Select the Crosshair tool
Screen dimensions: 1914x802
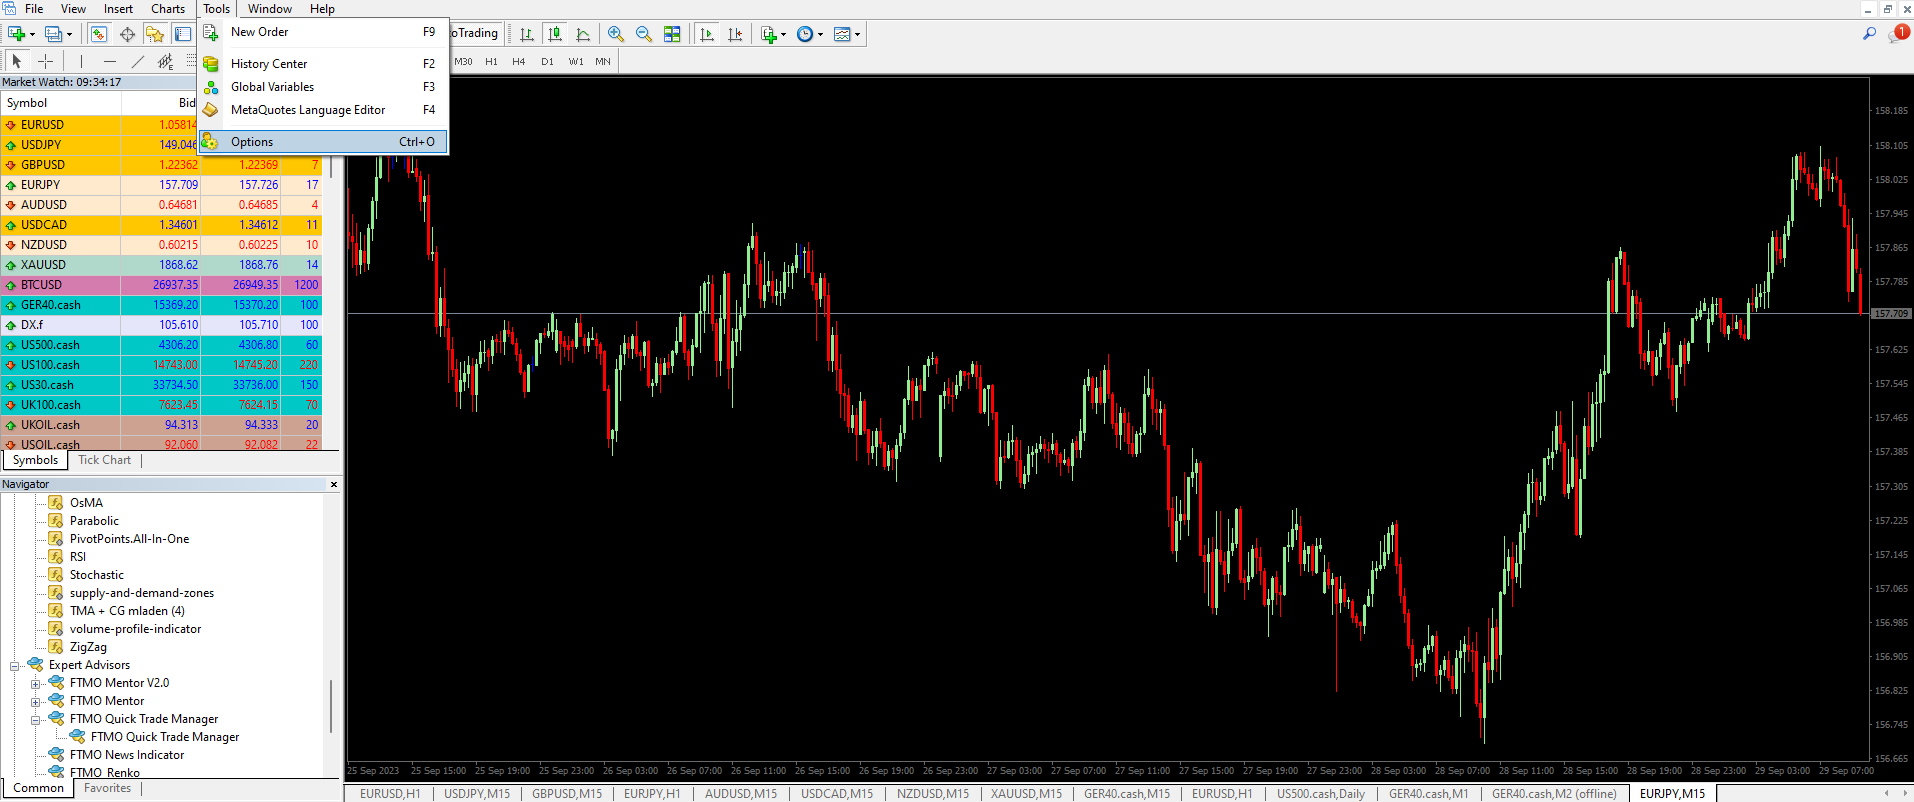(45, 62)
